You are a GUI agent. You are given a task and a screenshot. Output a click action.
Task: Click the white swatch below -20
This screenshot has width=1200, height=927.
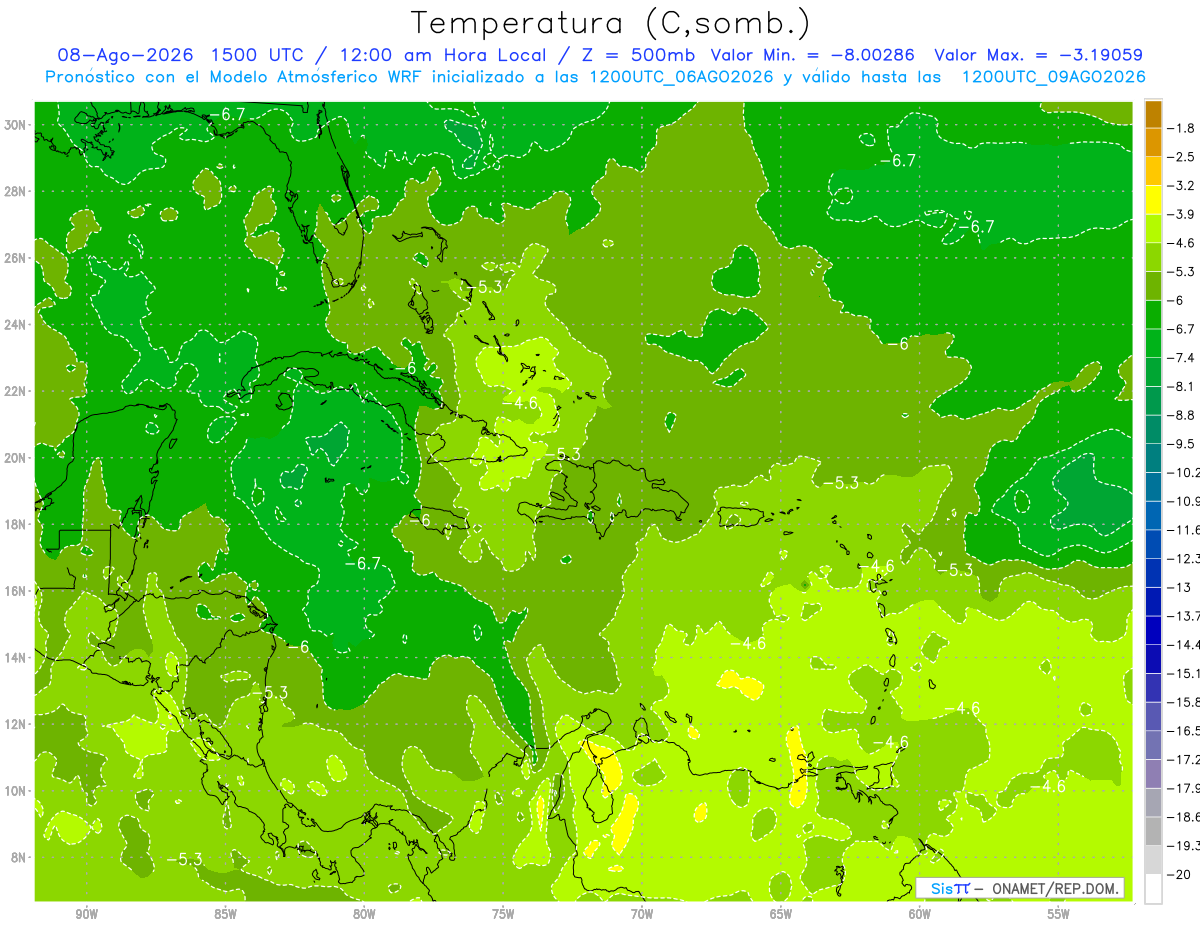[x=1153, y=888]
